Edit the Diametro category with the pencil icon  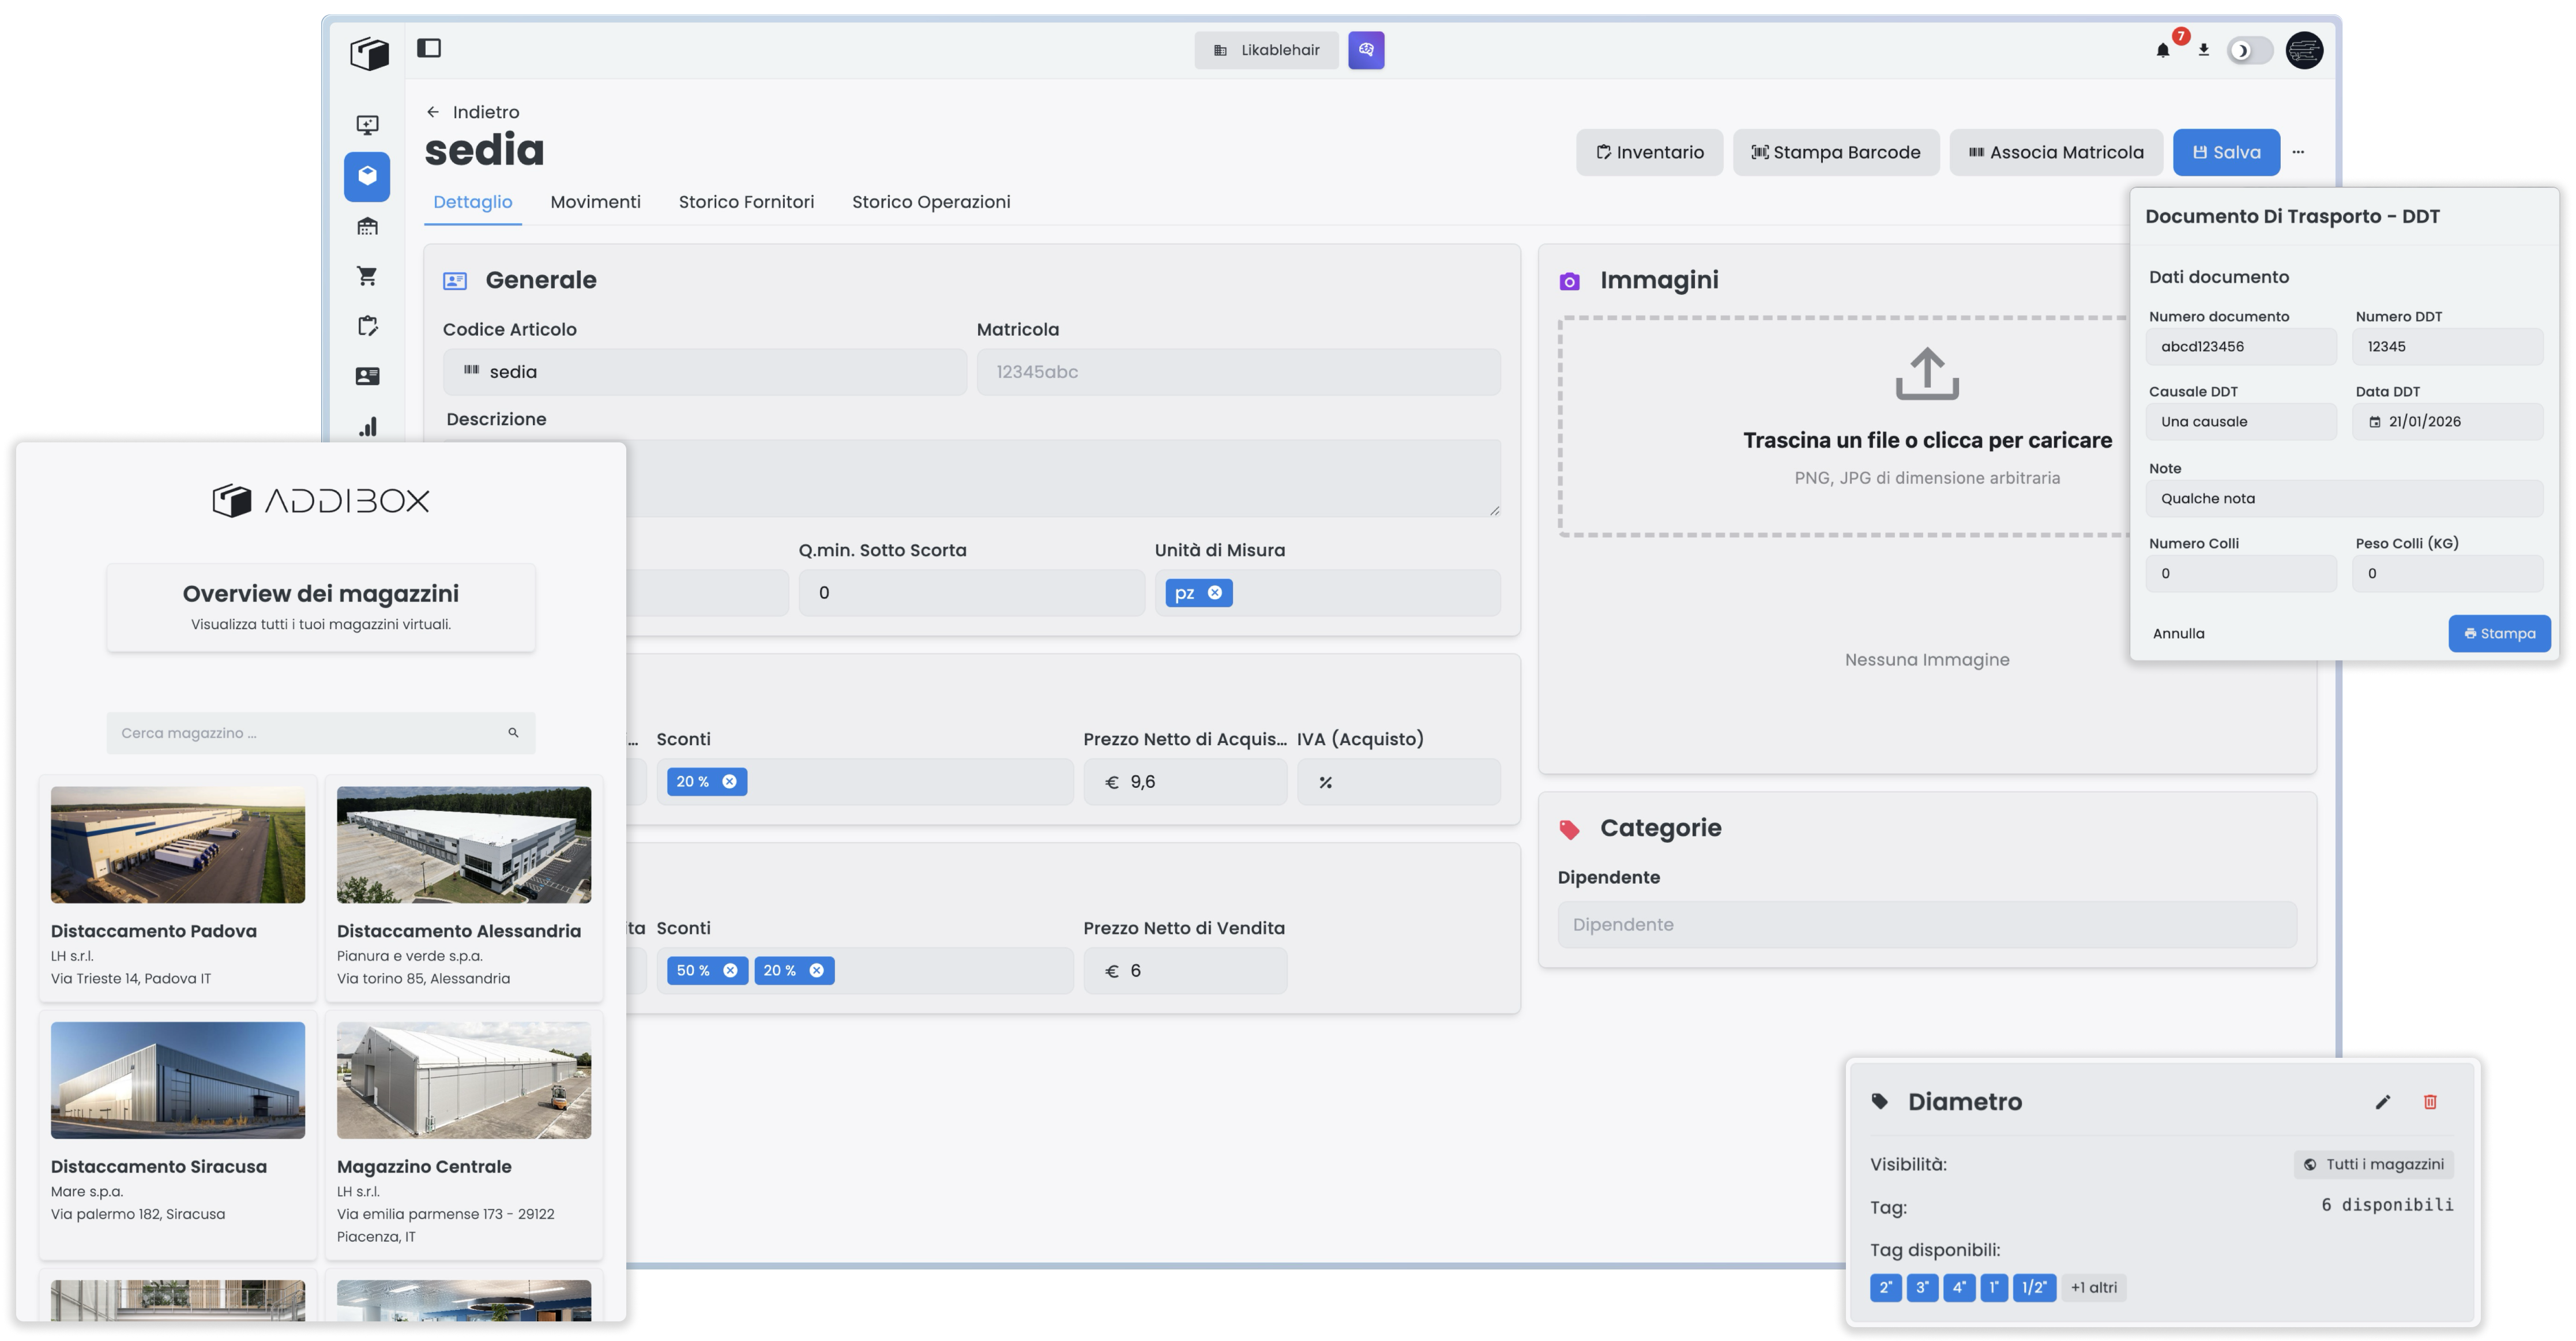click(x=2383, y=1101)
